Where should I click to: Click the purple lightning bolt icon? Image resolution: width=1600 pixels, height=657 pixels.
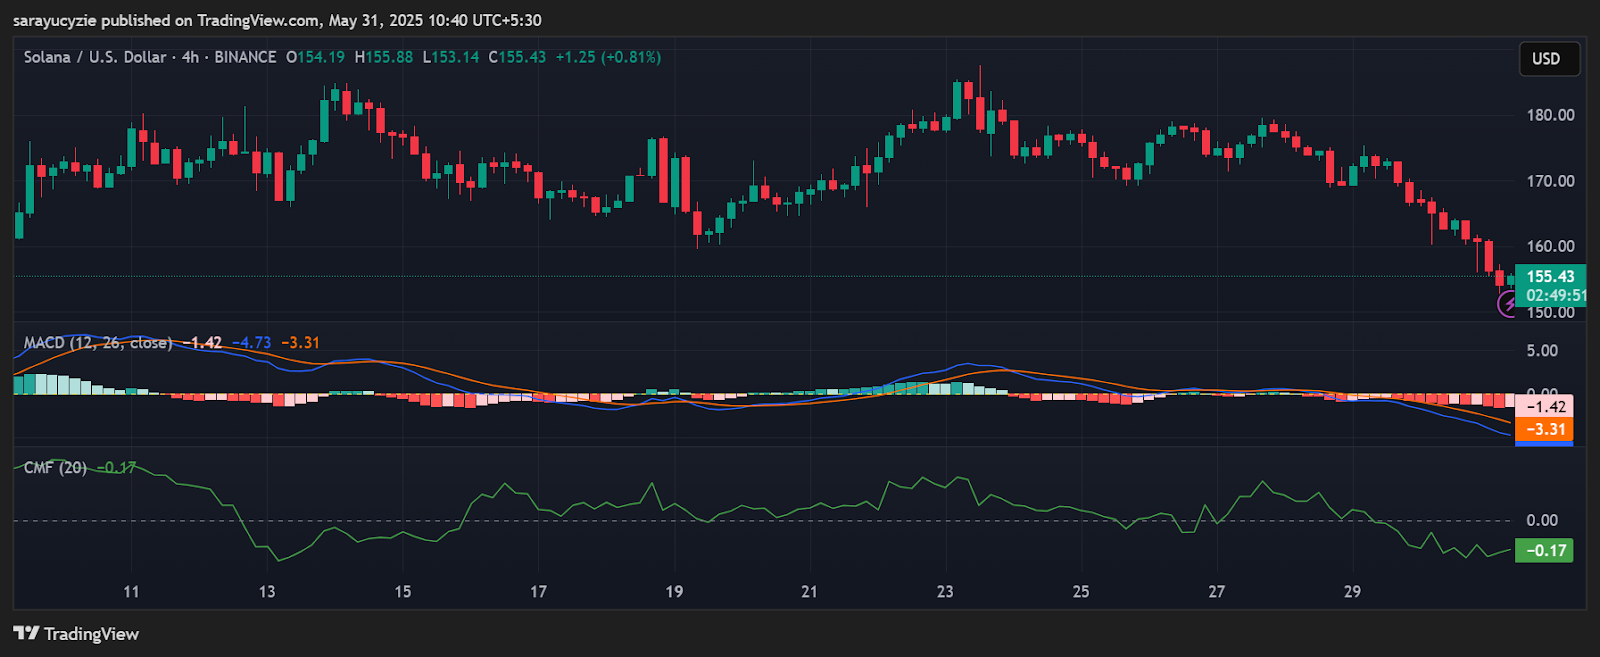(x=1508, y=303)
